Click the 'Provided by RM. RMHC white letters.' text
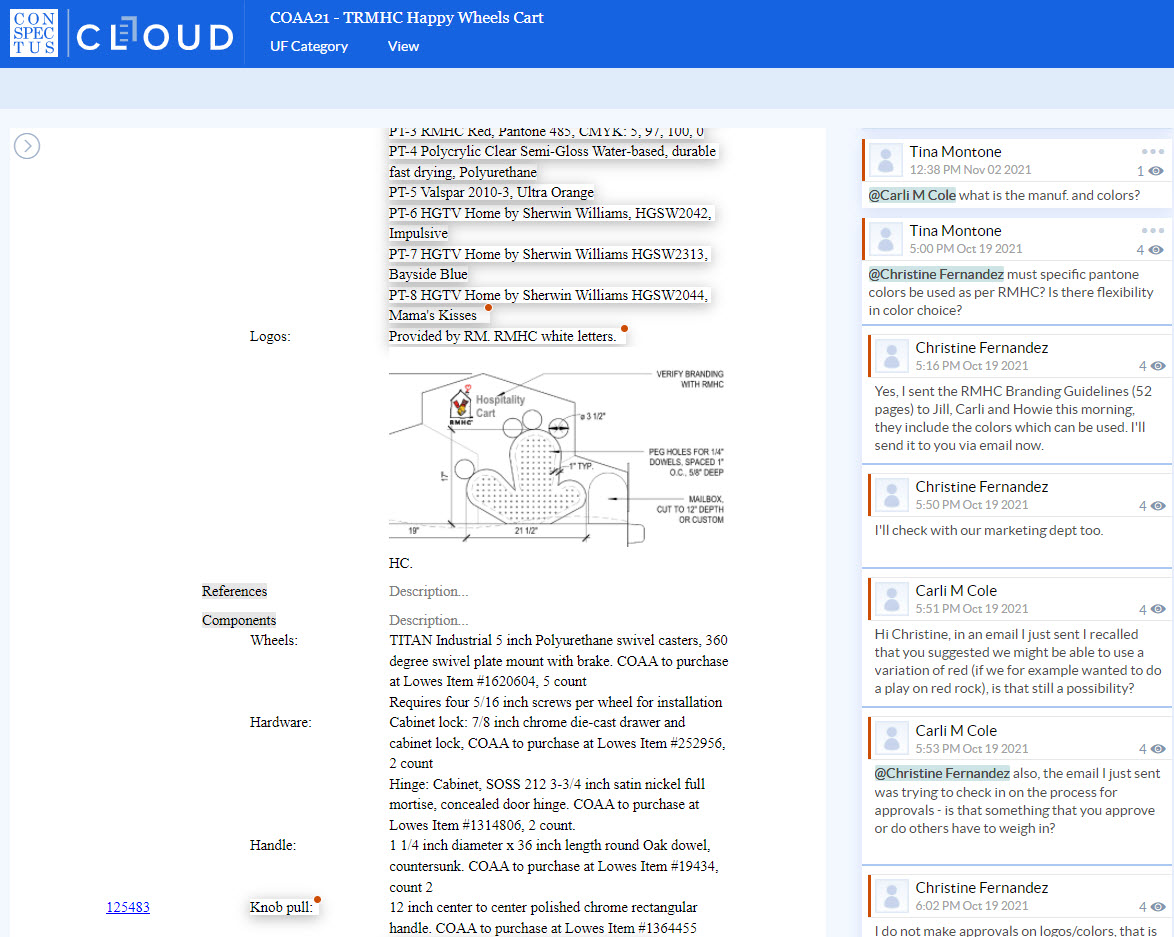Image resolution: width=1174 pixels, height=937 pixels. (502, 336)
